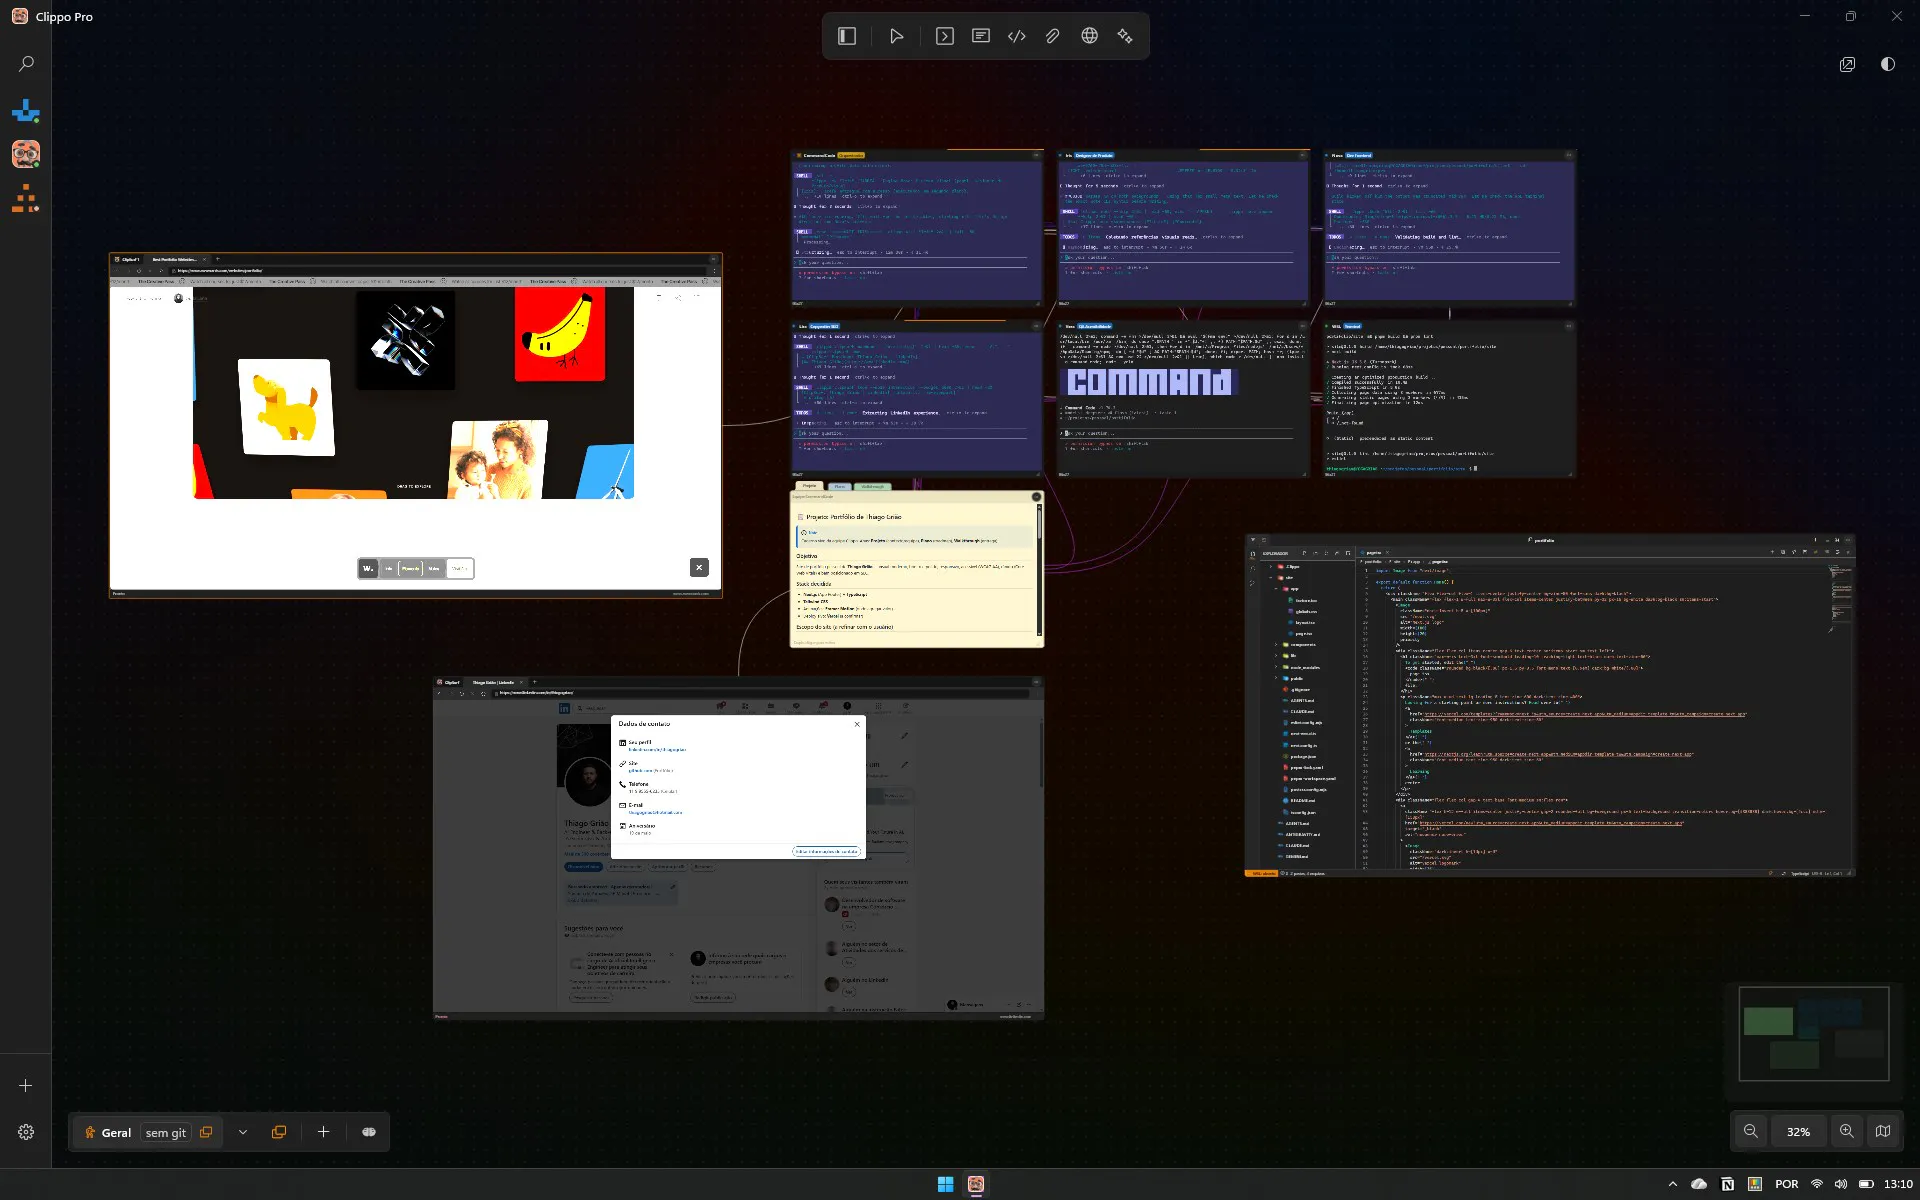Select the pointer cursor tool in top toolbar
This screenshot has width=1920, height=1200.
896,36
